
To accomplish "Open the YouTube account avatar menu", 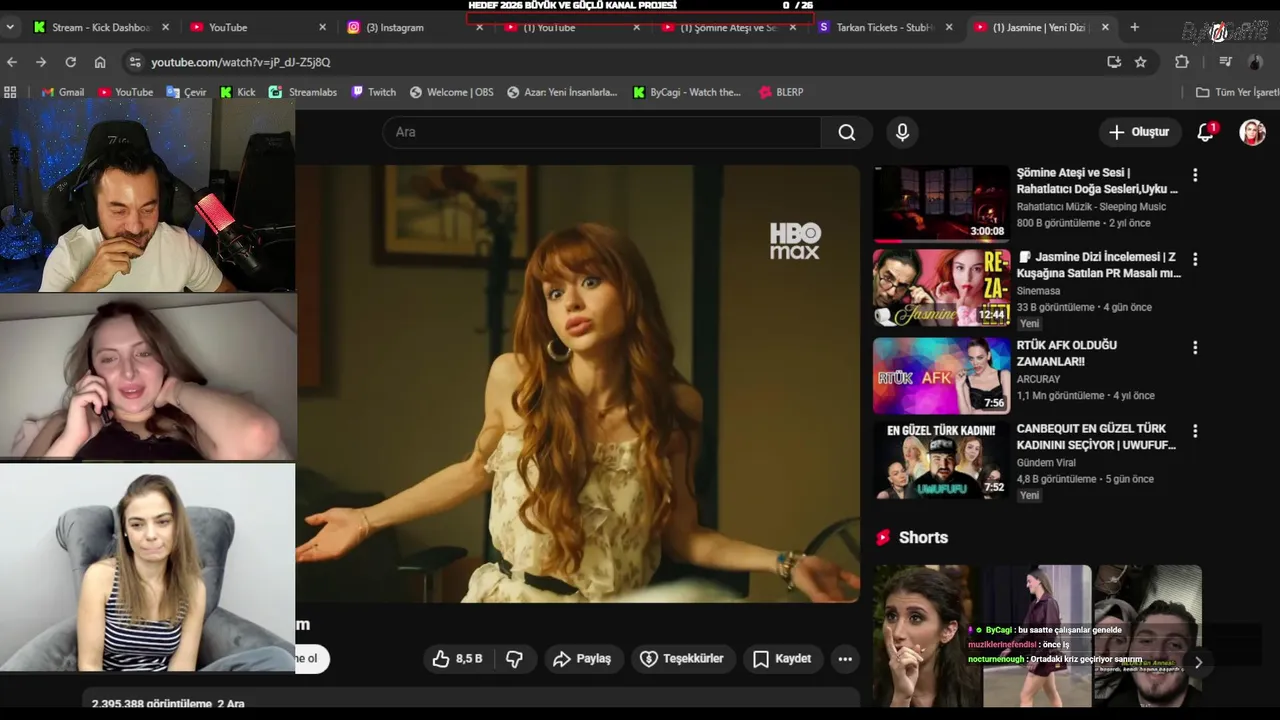I will point(1252,132).
